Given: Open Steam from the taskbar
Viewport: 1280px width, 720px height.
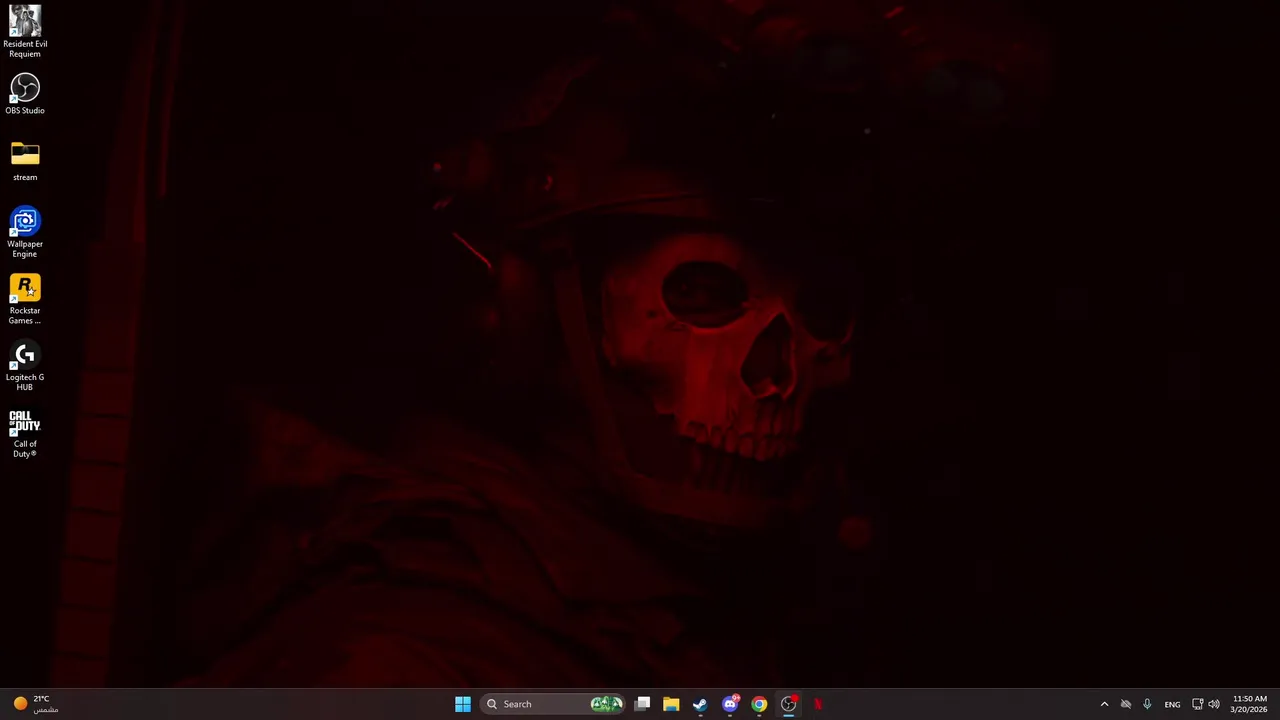Looking at the screenshot, I should click(x=700, y=704).
